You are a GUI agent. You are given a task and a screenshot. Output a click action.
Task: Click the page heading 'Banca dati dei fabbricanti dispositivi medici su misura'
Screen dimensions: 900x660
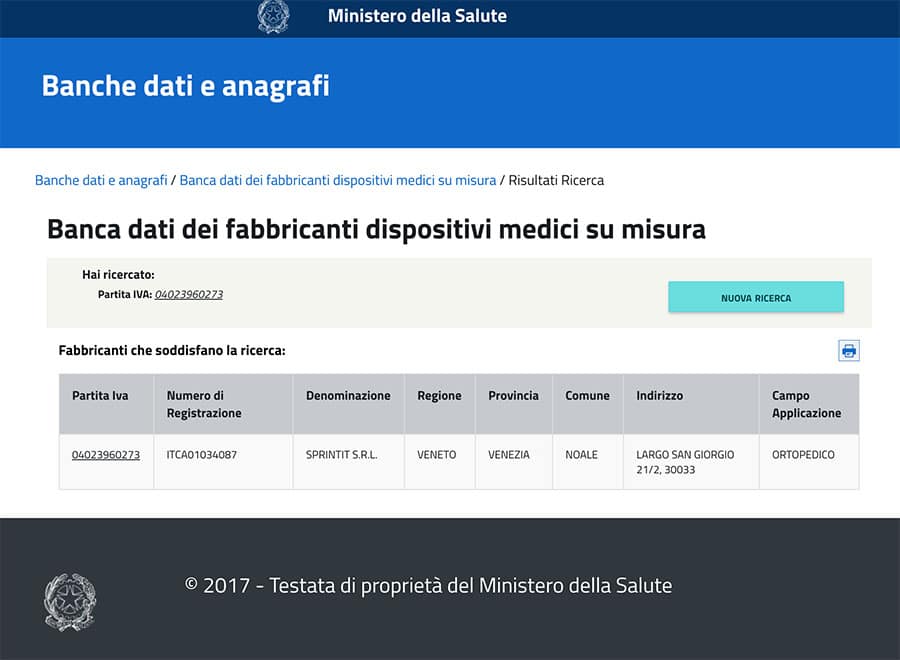pyautogui.click(x=377, y=229)
